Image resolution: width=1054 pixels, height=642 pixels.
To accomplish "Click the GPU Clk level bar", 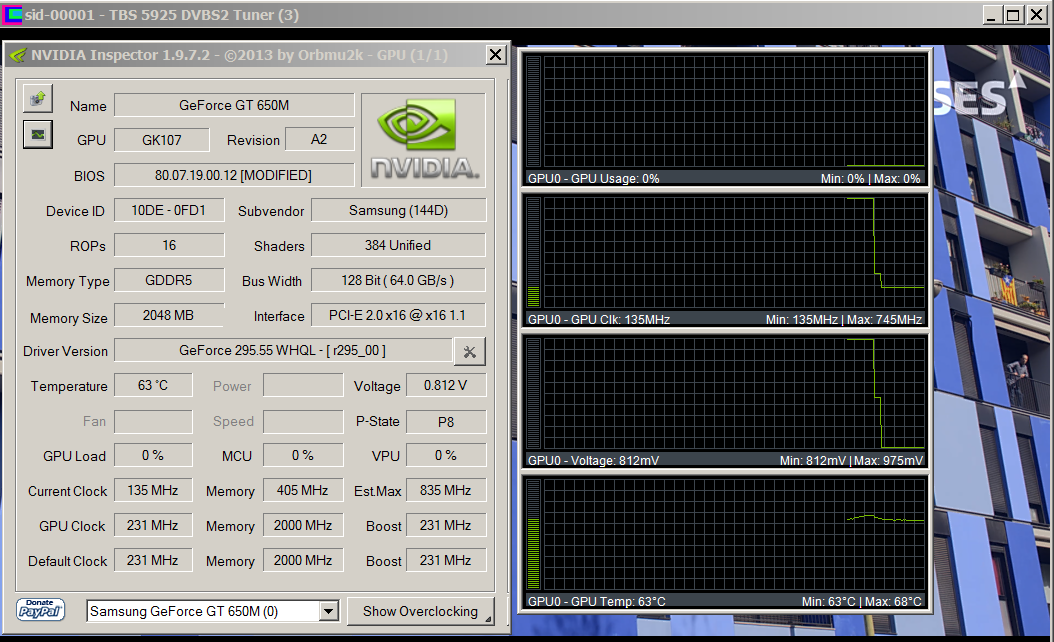I will click(x=534, y=253).
